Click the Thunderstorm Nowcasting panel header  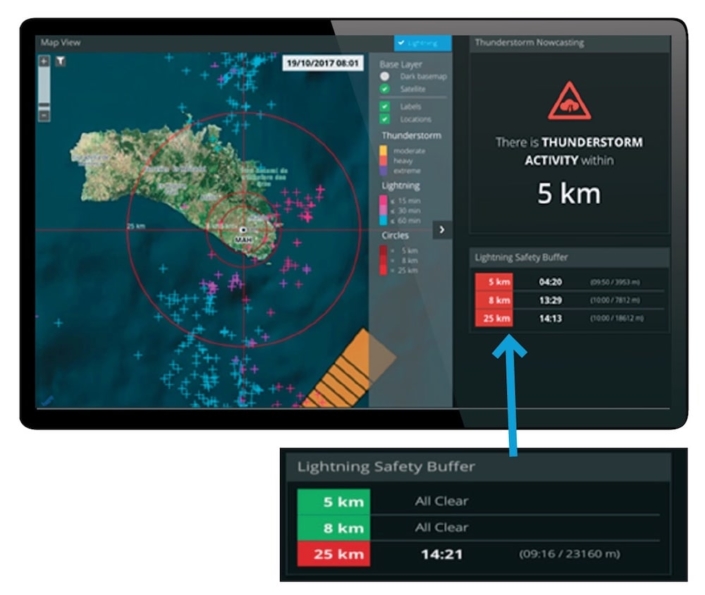569,43
